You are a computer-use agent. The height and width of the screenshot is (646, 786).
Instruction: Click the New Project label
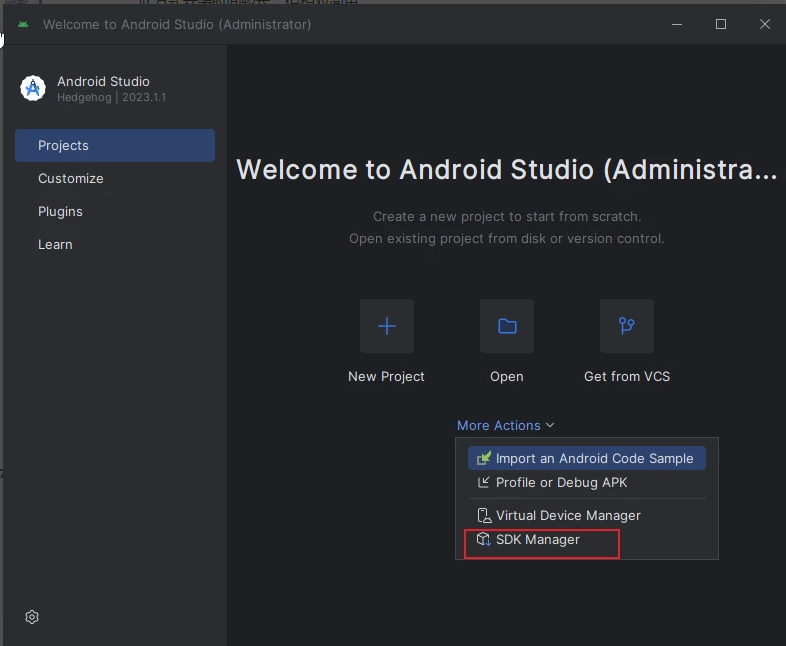386,376
